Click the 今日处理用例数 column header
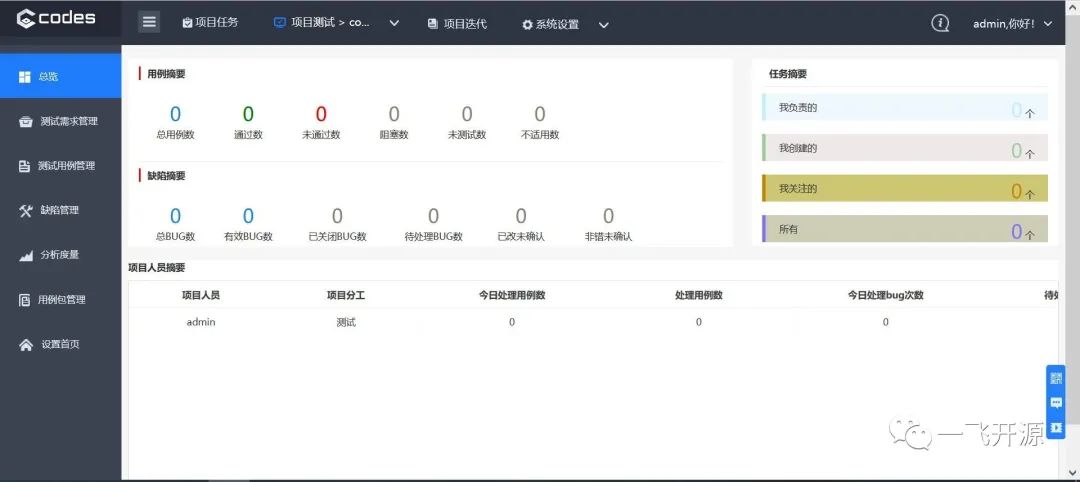 [512, 295]
